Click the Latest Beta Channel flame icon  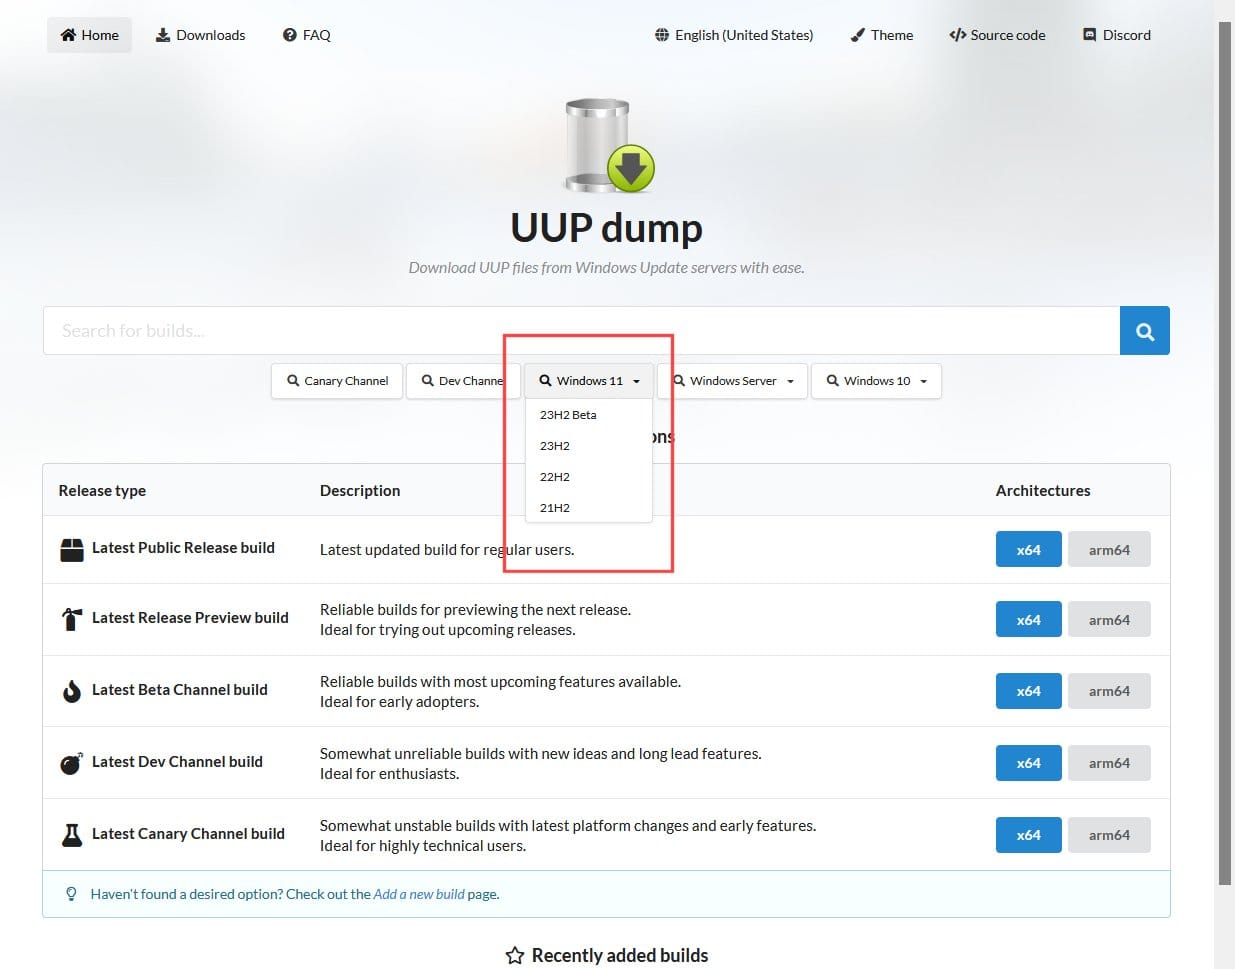pyautogui.click(x=72, y=691)
